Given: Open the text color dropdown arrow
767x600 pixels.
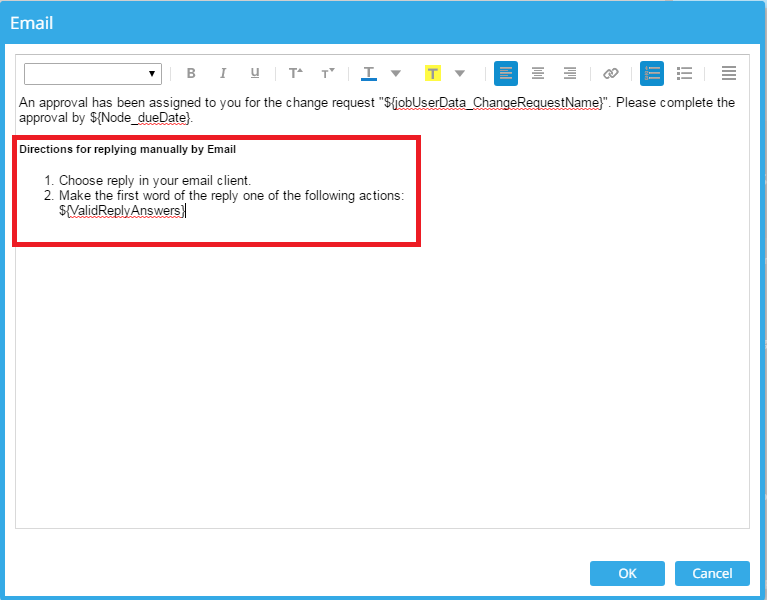Looking at the screenshot, I should 396,73.
